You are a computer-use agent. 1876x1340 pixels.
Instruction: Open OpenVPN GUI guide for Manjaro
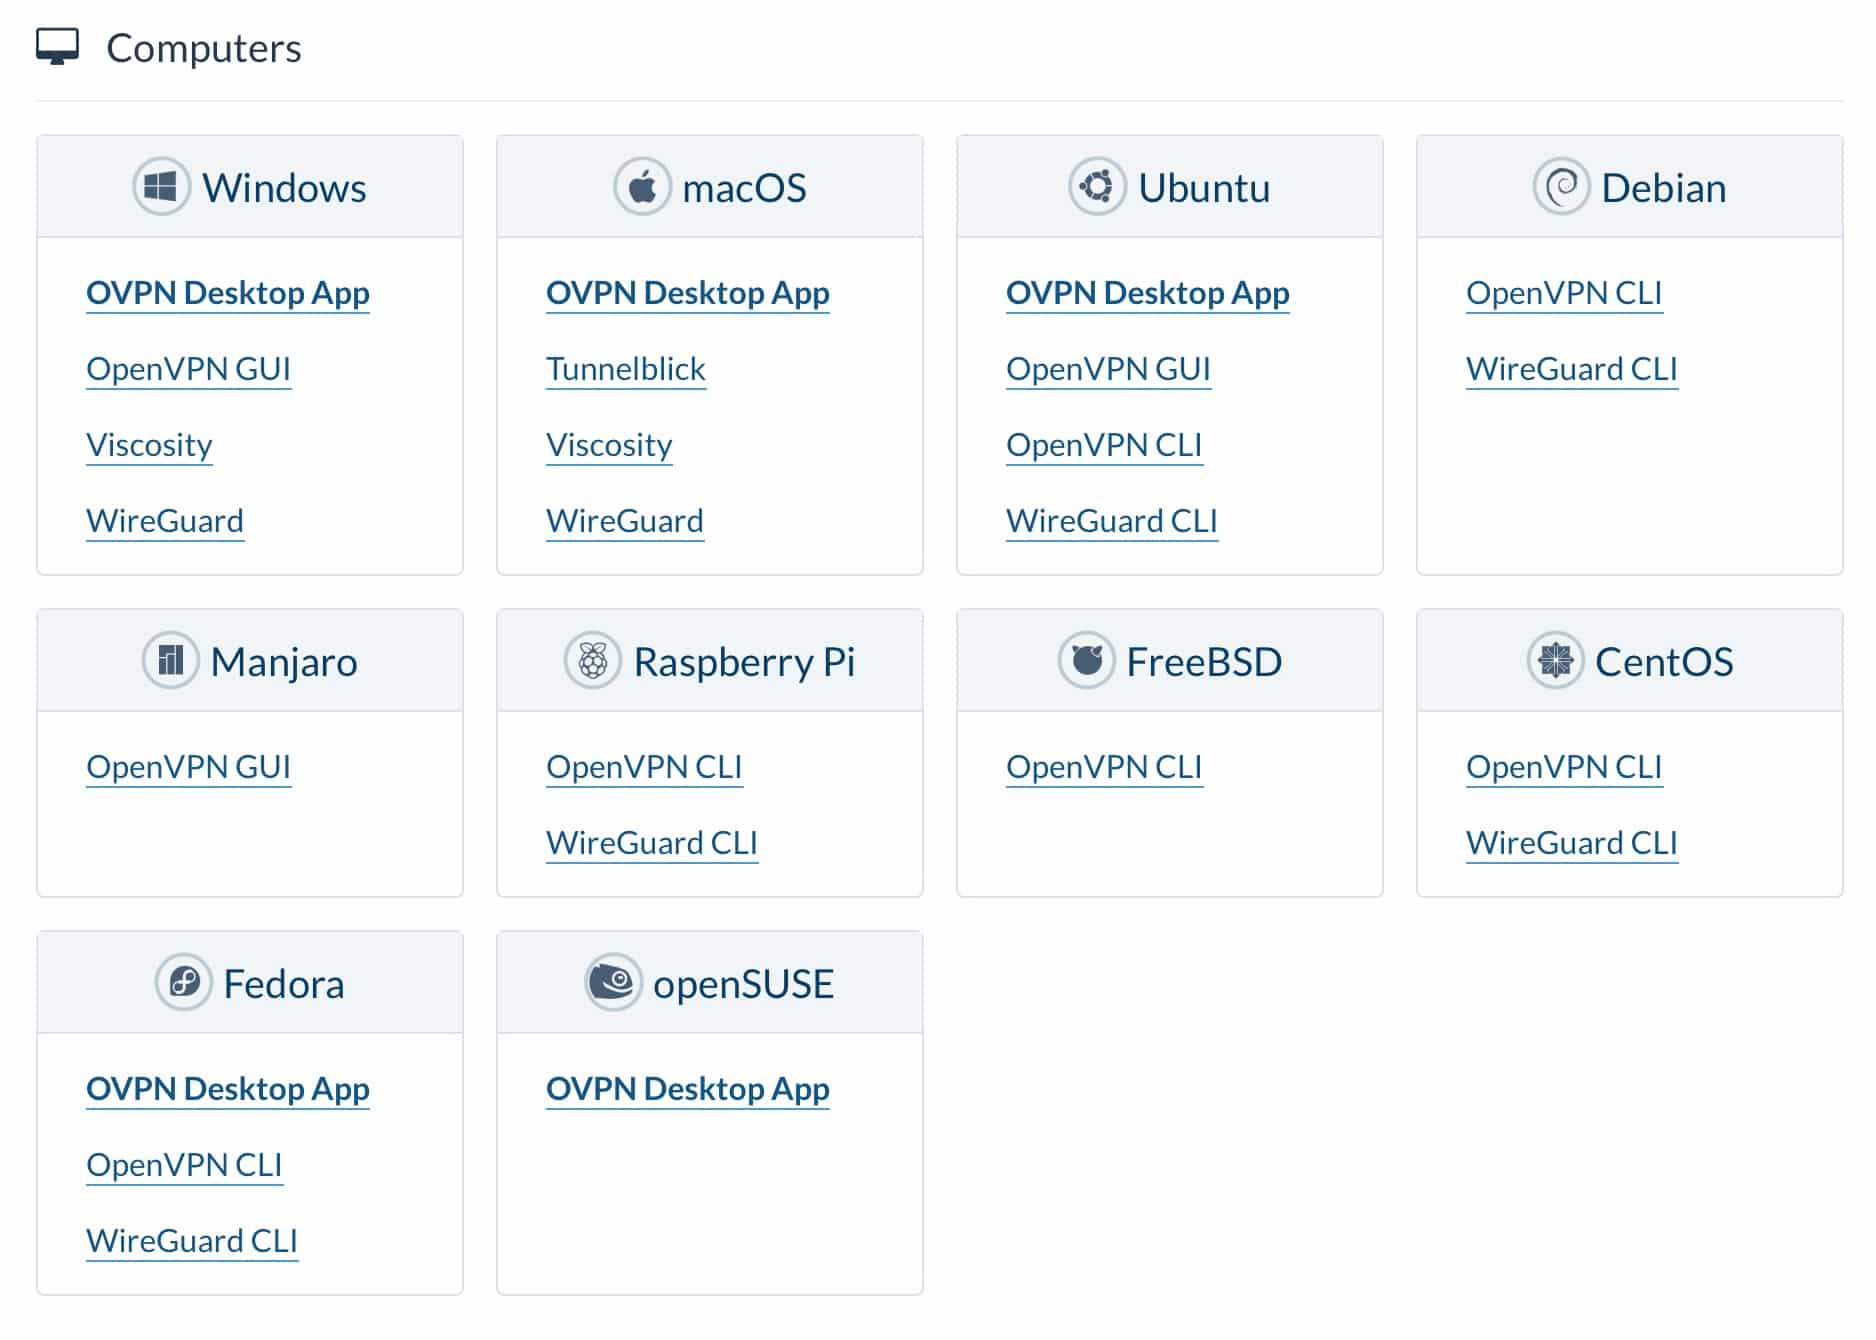[188, 767]
